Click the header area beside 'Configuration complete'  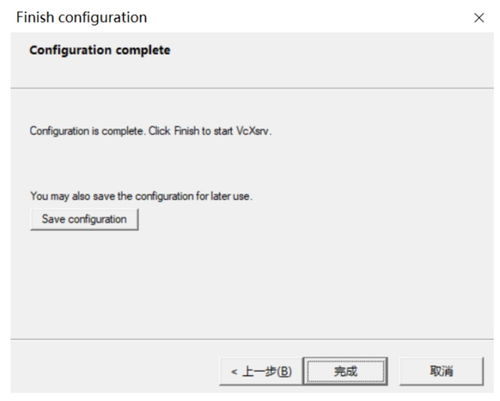(x=330, y=60)
